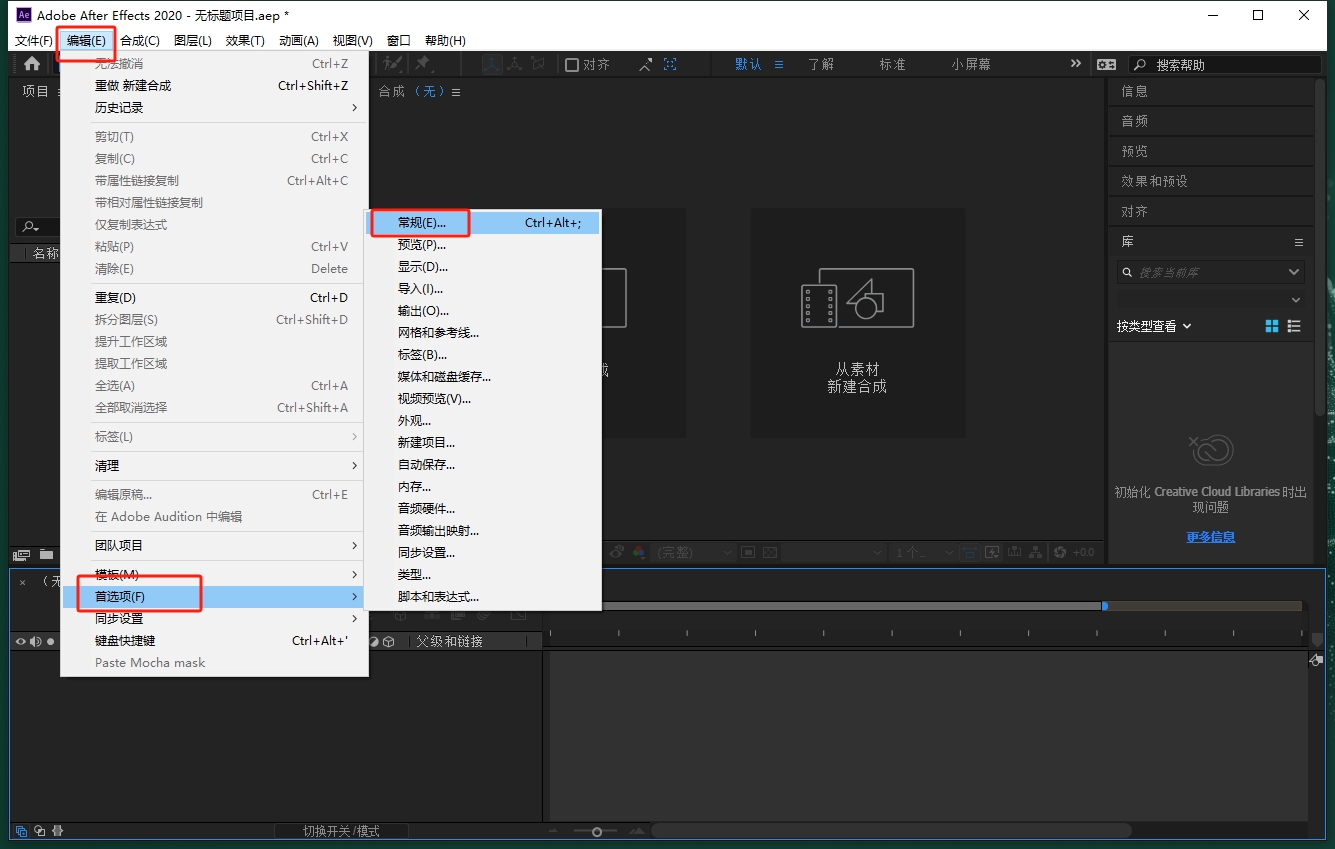The height and width of the screenshot is (849, 1335).
Task: Click the 搜索帮助 search field
Action: point(1235,65)
